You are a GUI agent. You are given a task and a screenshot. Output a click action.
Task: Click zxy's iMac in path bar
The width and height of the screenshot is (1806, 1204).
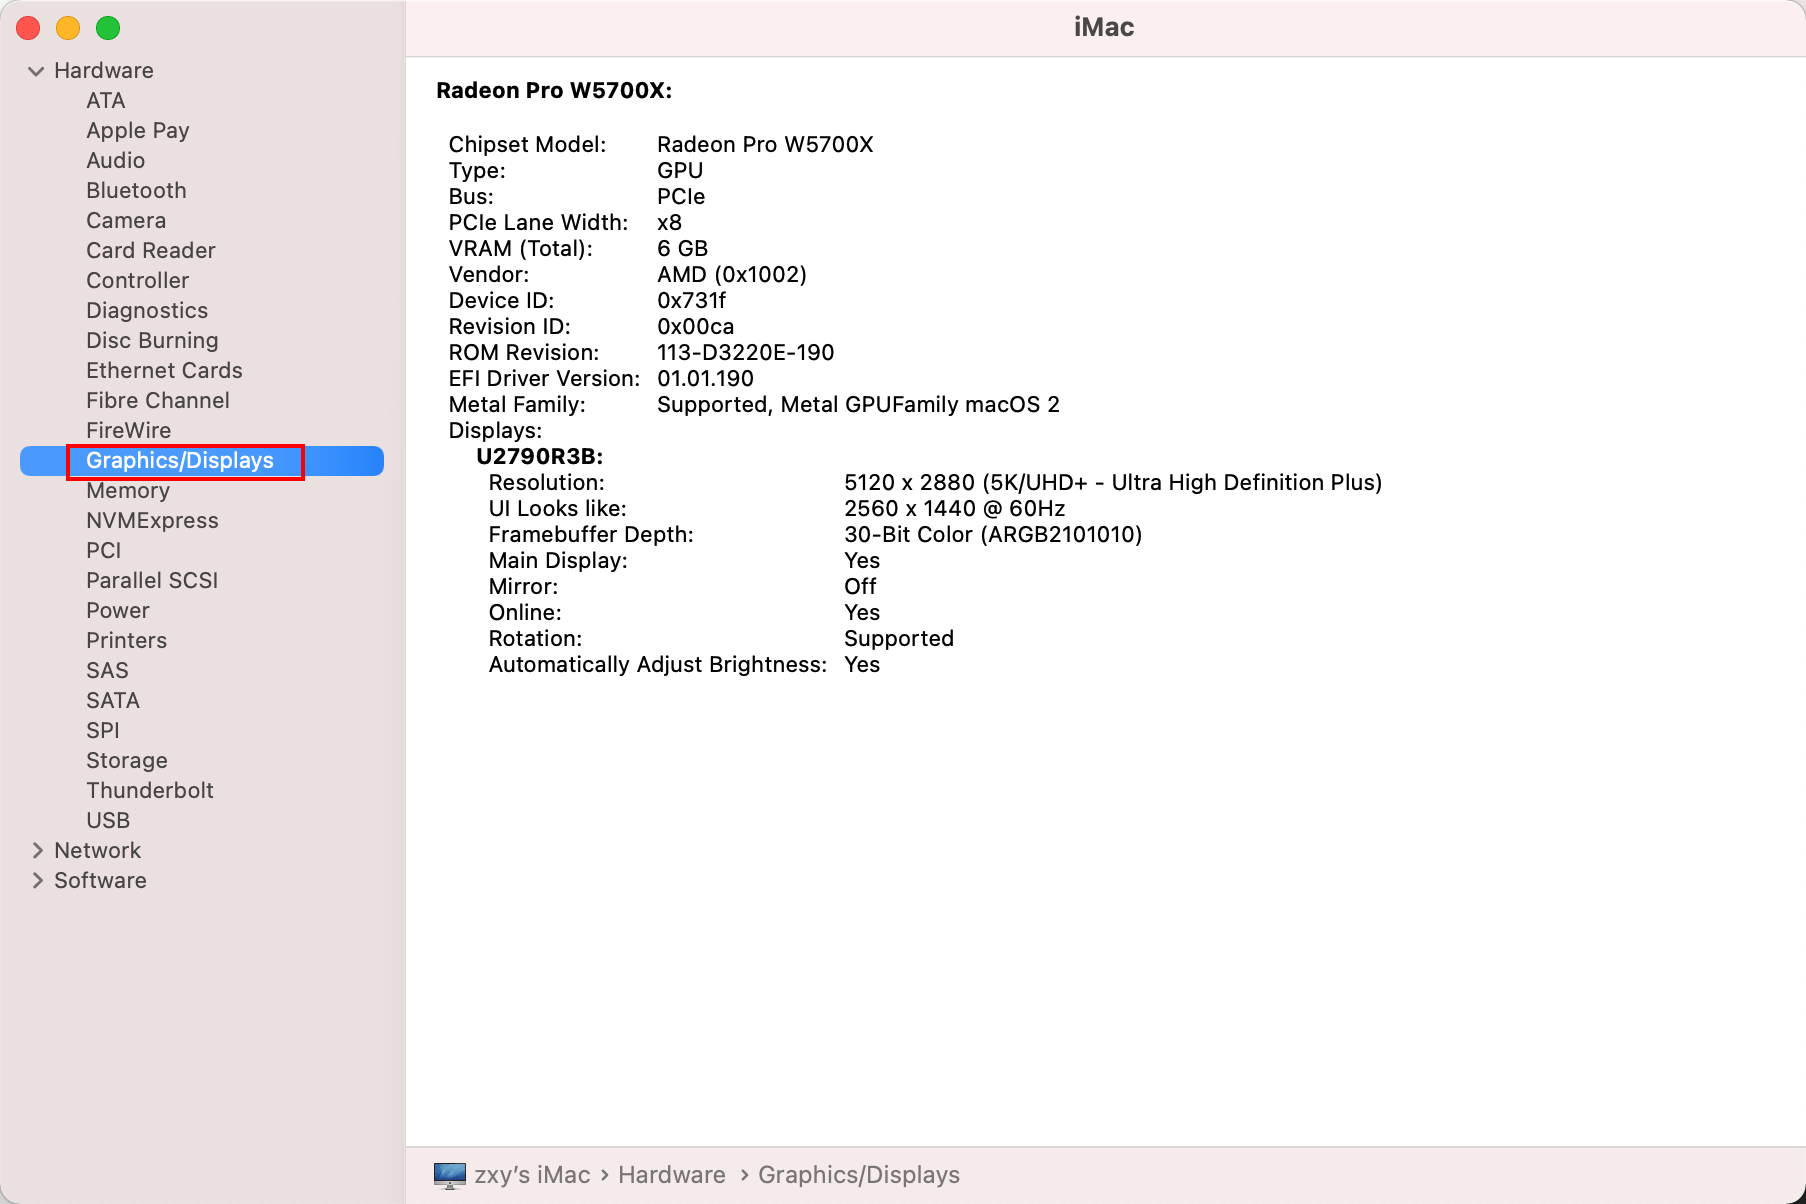click(x=532, y=1175)
